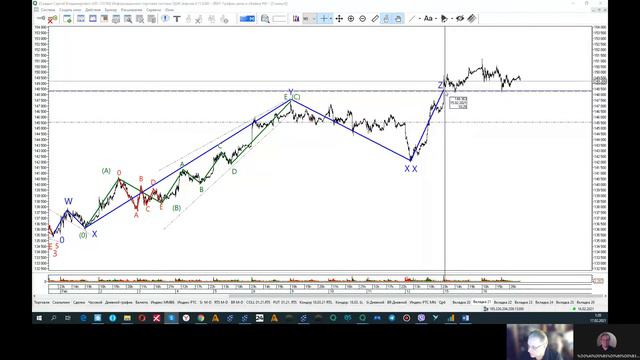Select the text T tool in left toolbar
The image size is (640, 360).
[177, 19]
